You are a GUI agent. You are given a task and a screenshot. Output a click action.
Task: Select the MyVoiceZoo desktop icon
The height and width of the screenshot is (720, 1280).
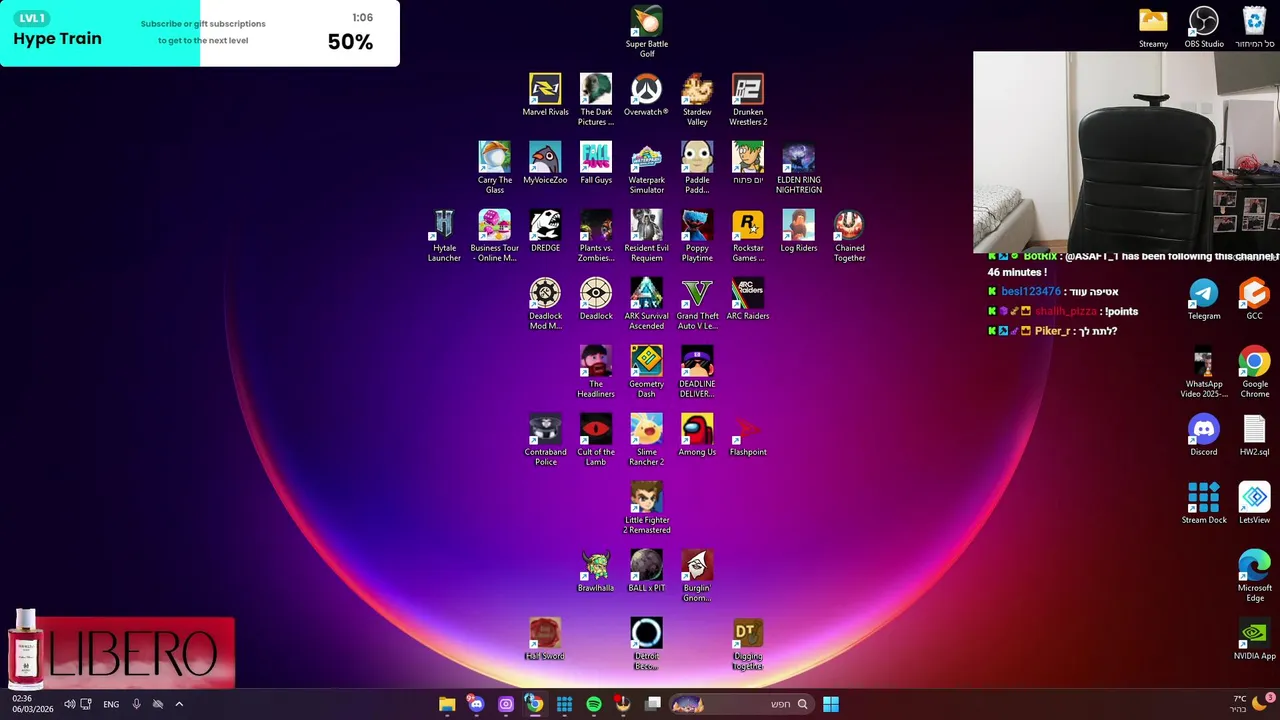[x=545, y=163]
